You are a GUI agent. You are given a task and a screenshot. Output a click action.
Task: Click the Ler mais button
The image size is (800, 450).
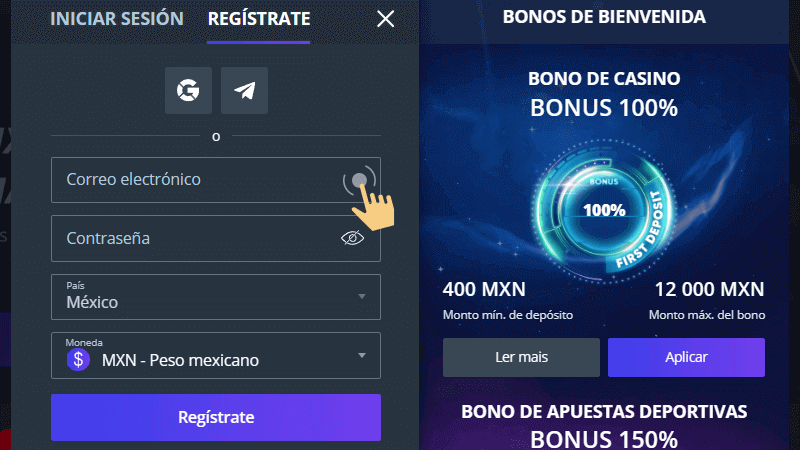coord(521,357)
